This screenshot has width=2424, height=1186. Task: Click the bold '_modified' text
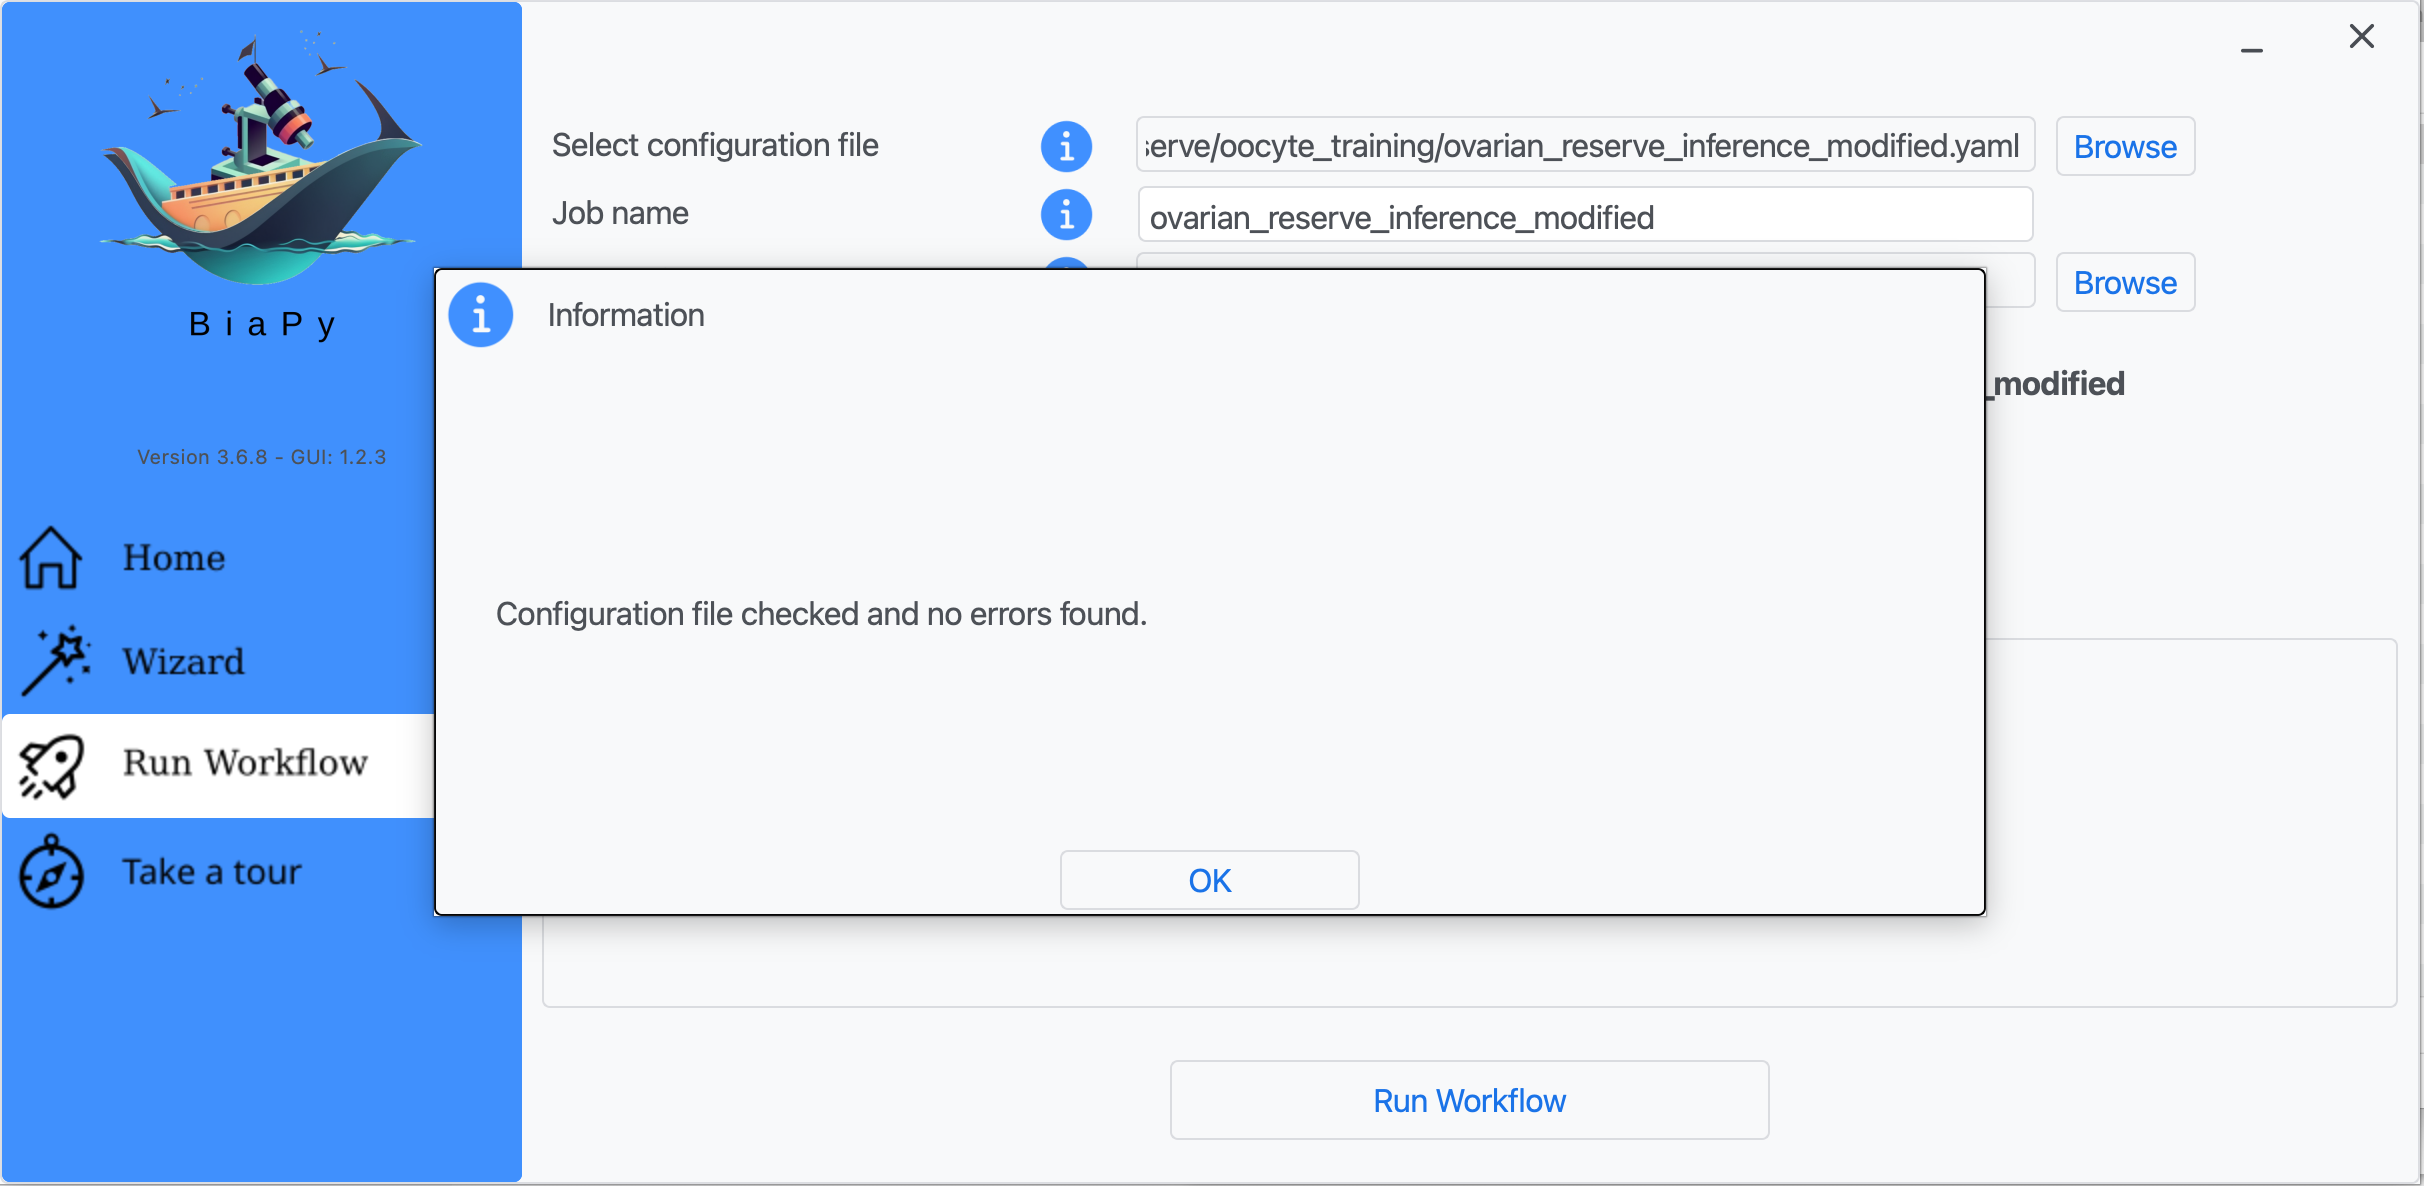pos(2056,385)
